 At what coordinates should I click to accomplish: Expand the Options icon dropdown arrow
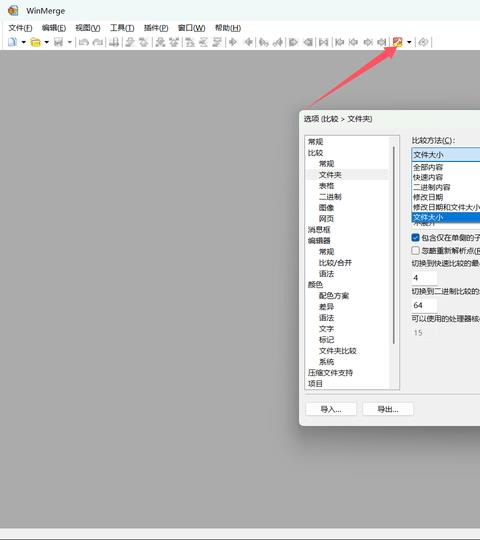(x=409, y=42)
